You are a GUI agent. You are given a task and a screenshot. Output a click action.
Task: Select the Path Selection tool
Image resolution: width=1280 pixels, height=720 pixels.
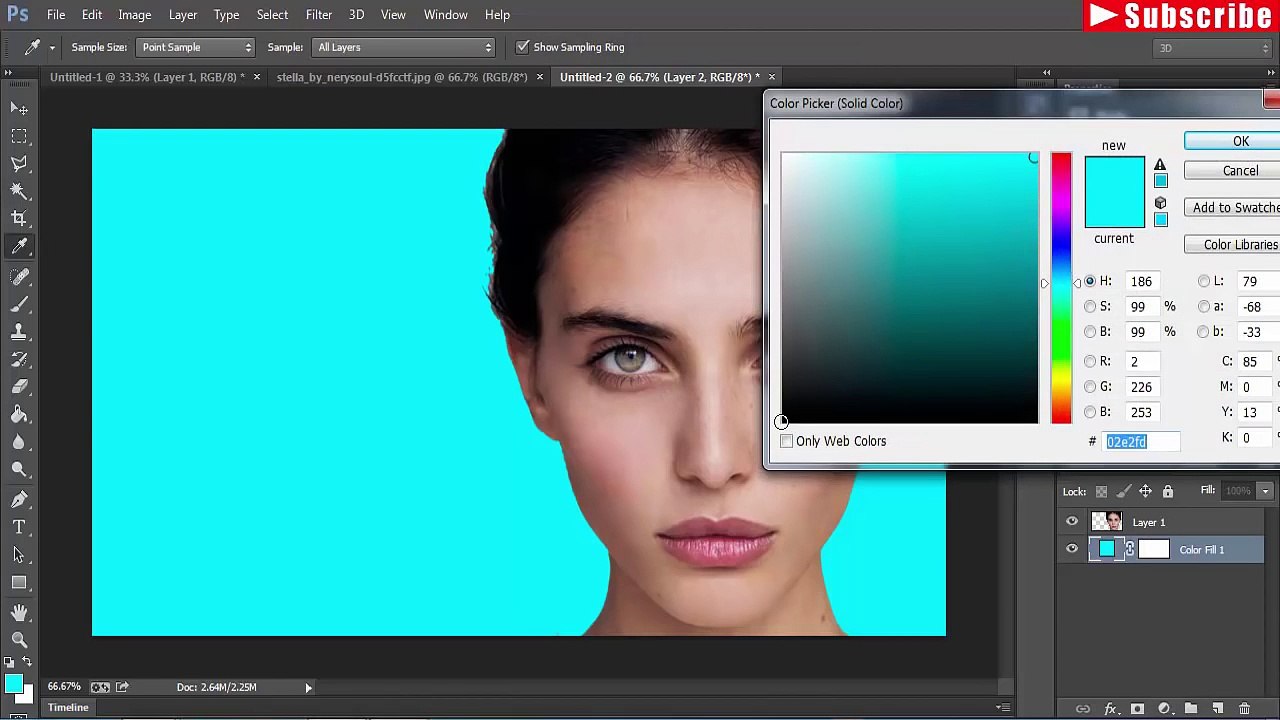[19, 555]
